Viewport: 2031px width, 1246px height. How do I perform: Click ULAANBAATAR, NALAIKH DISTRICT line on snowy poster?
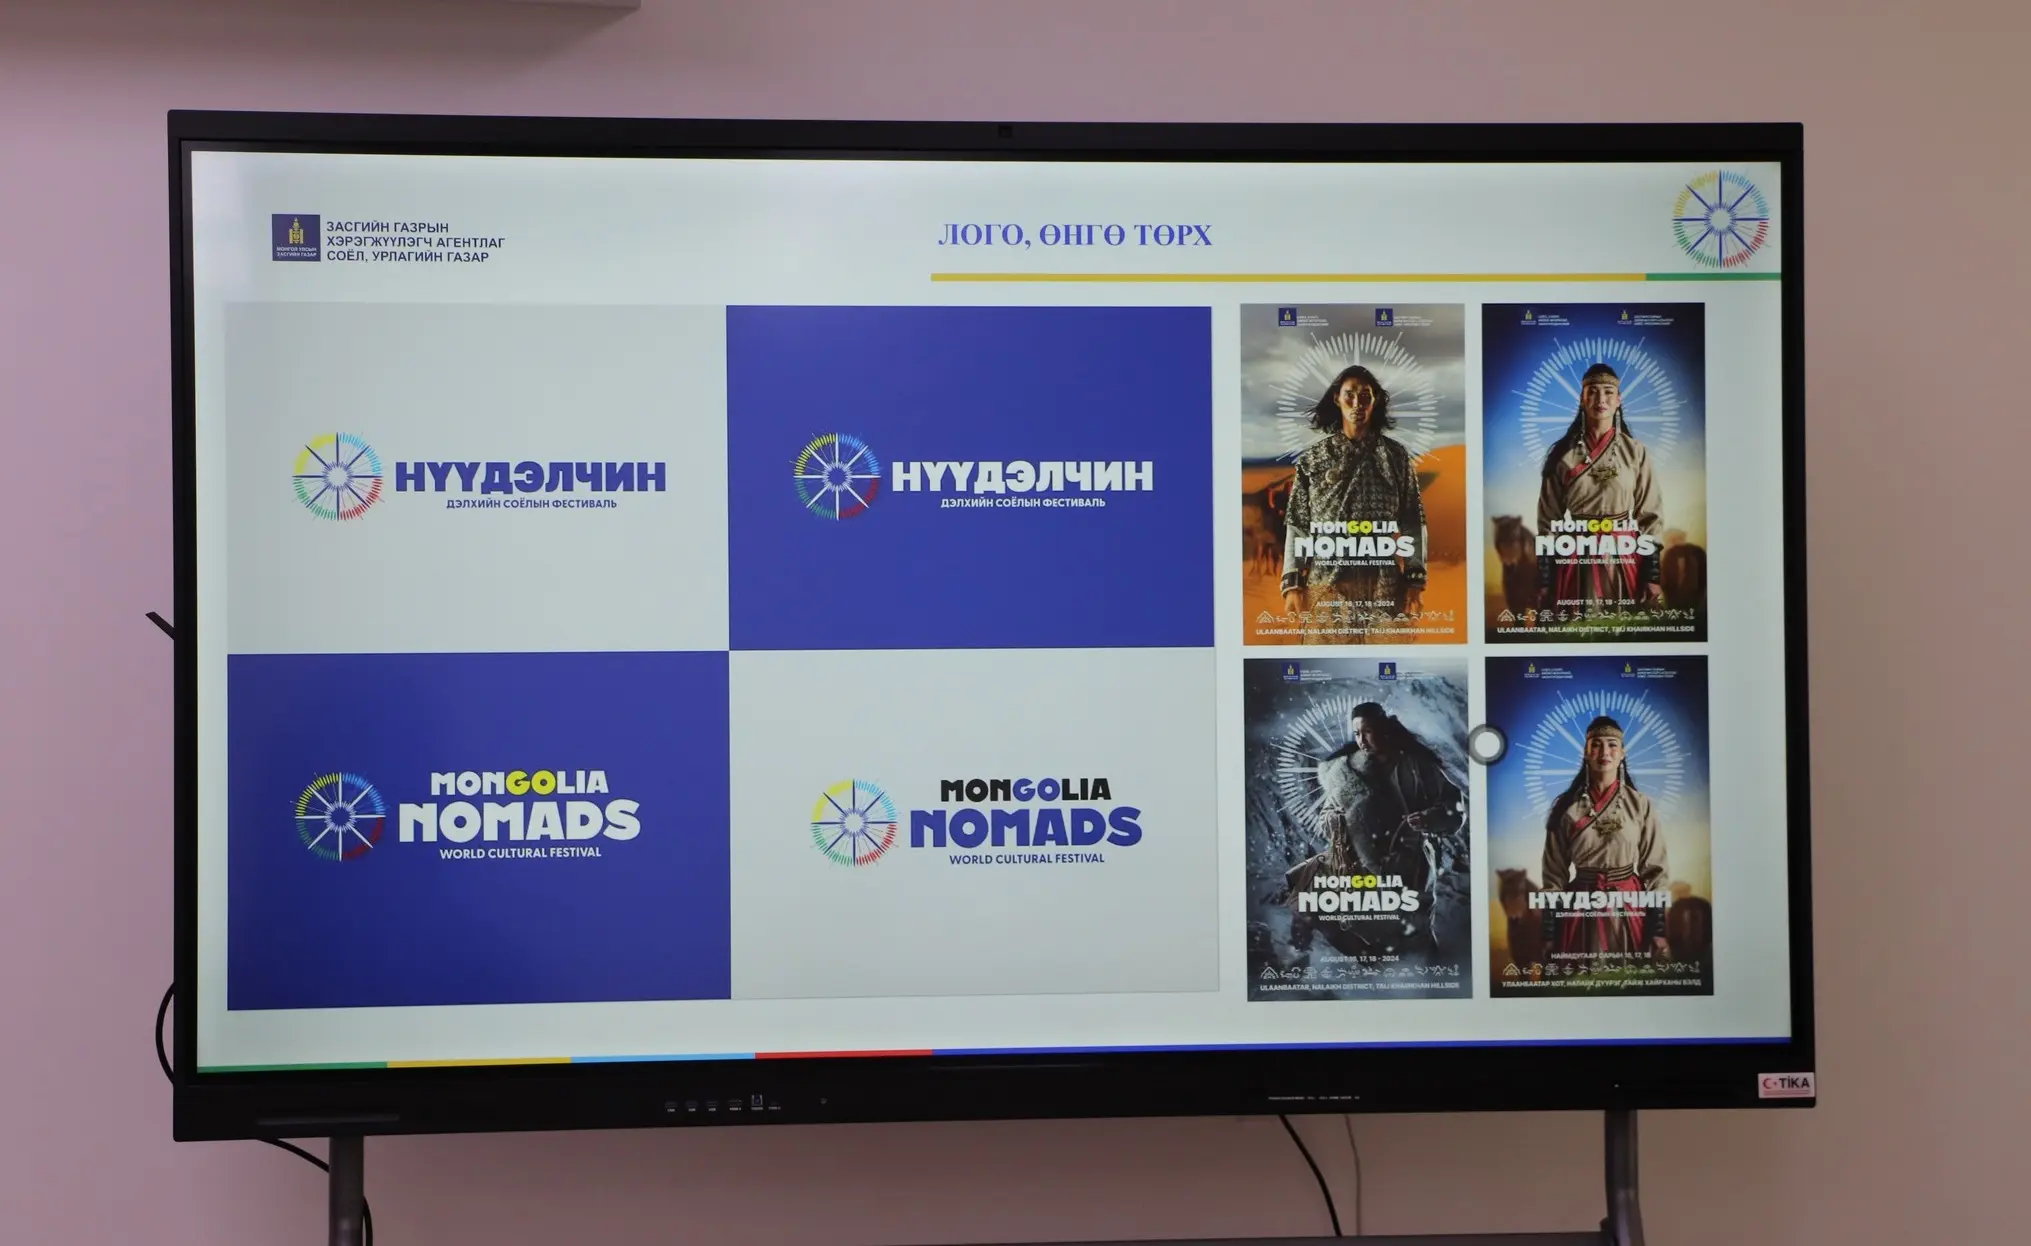click(1359, 986)
